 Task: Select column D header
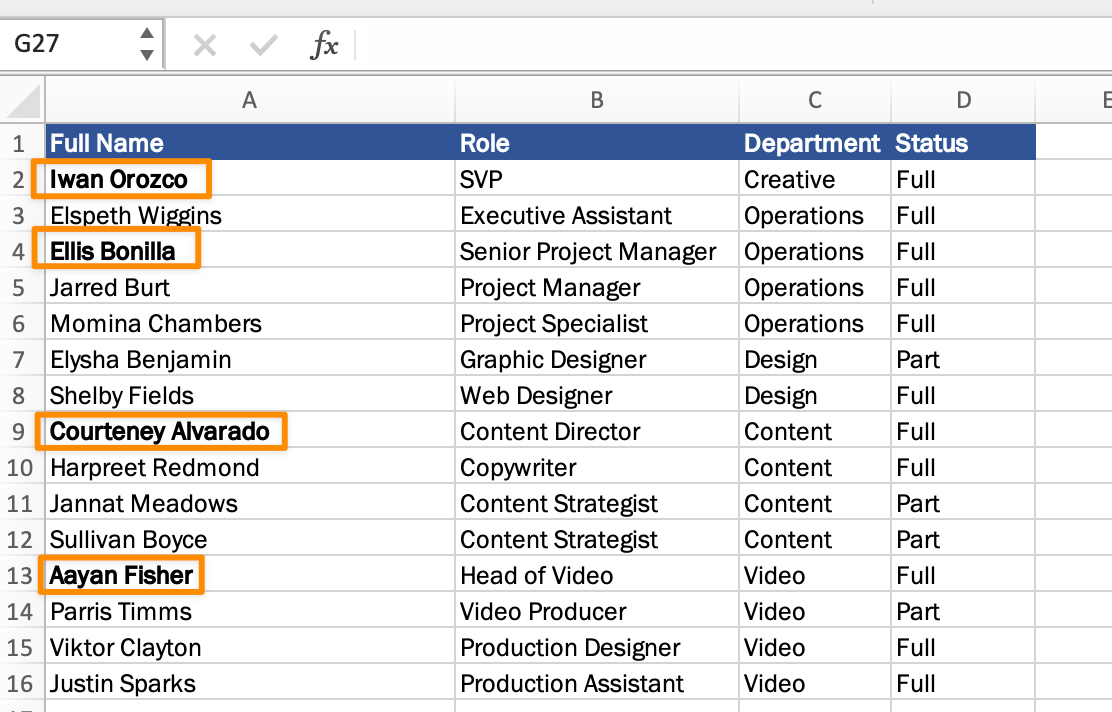coord(963,100)
